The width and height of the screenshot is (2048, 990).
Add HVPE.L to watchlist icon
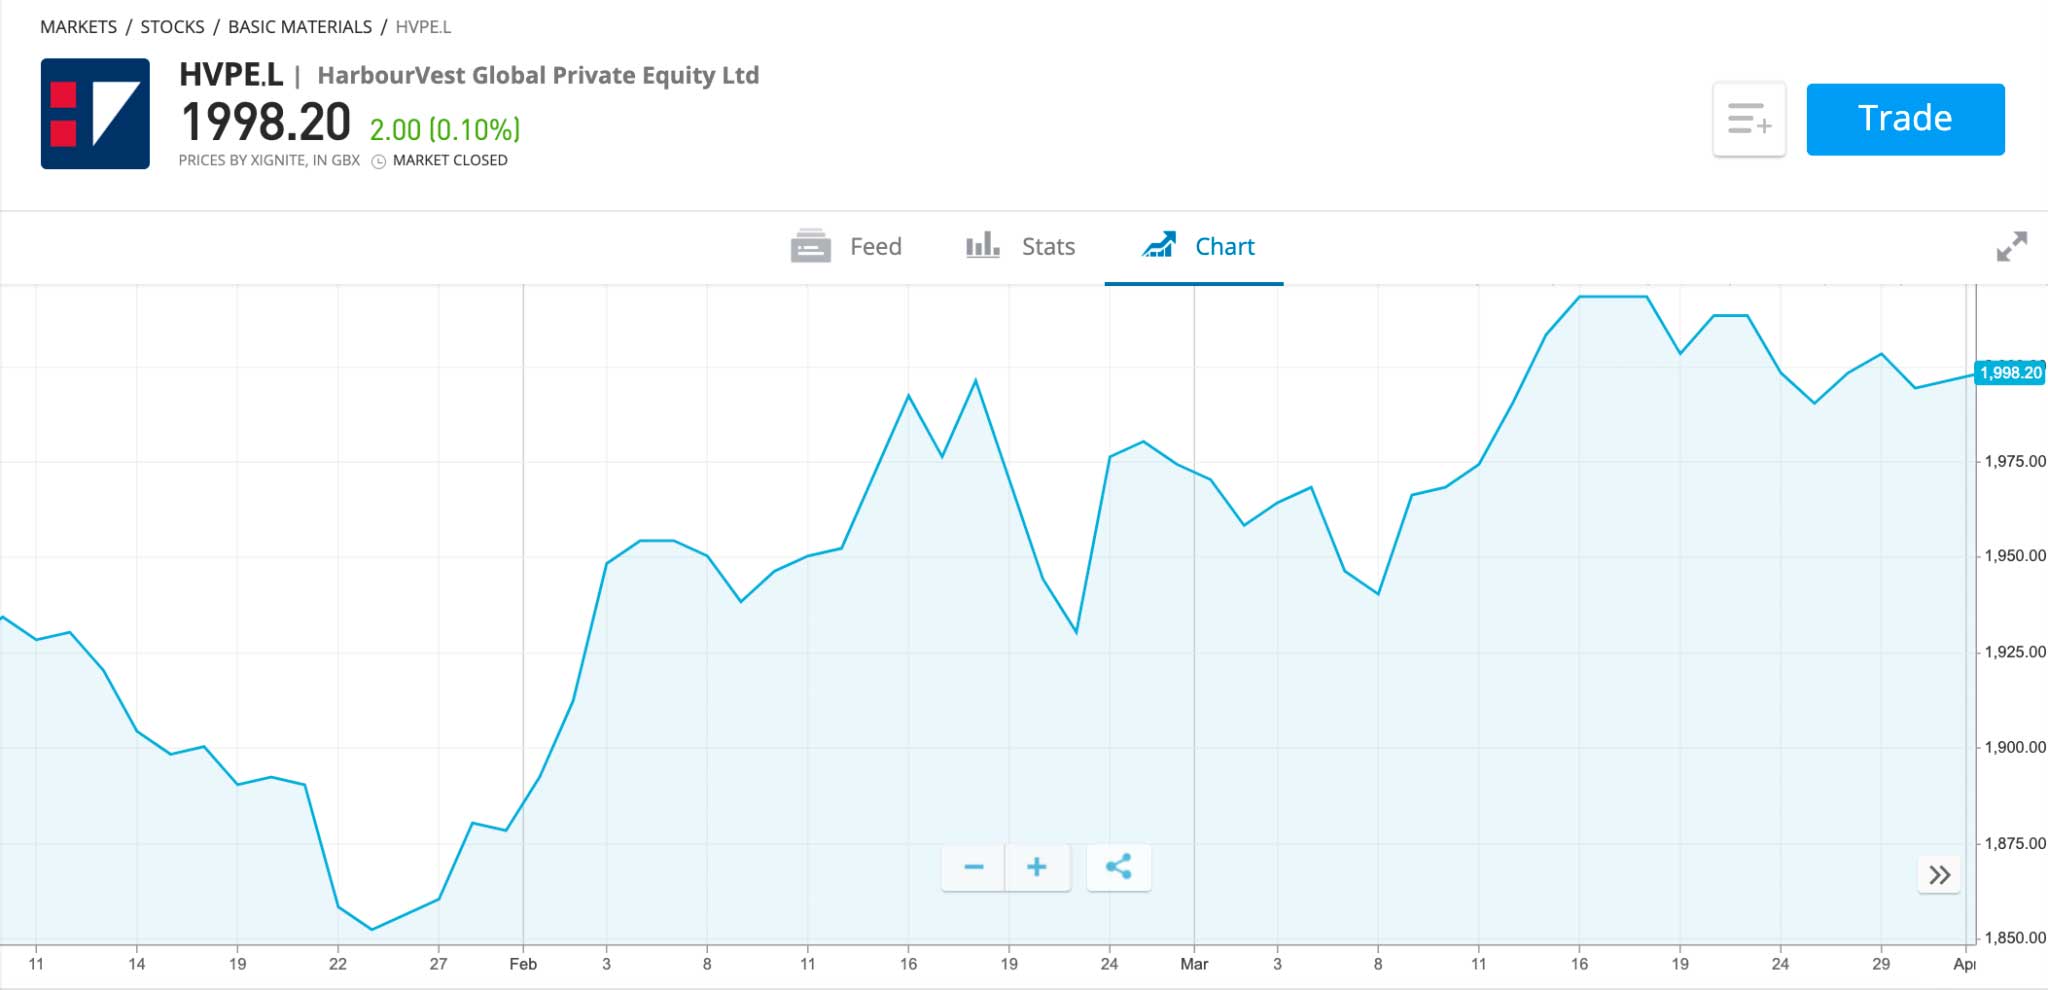click(1749, 119)
